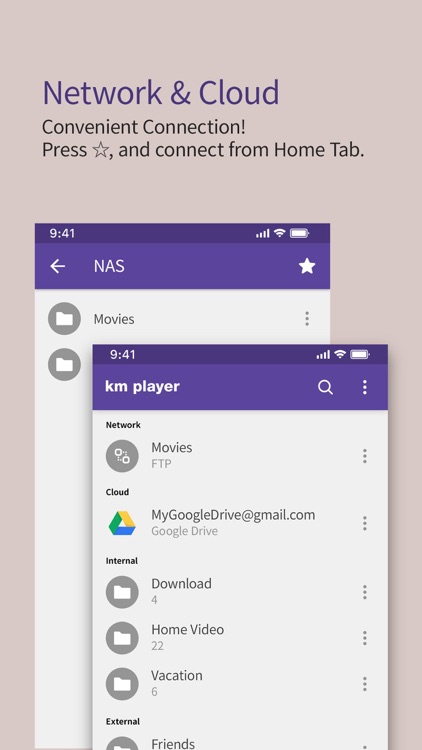The image size is (422, 750).
Task: Open the FTP Movies network icon
Action: pos(122,456)
